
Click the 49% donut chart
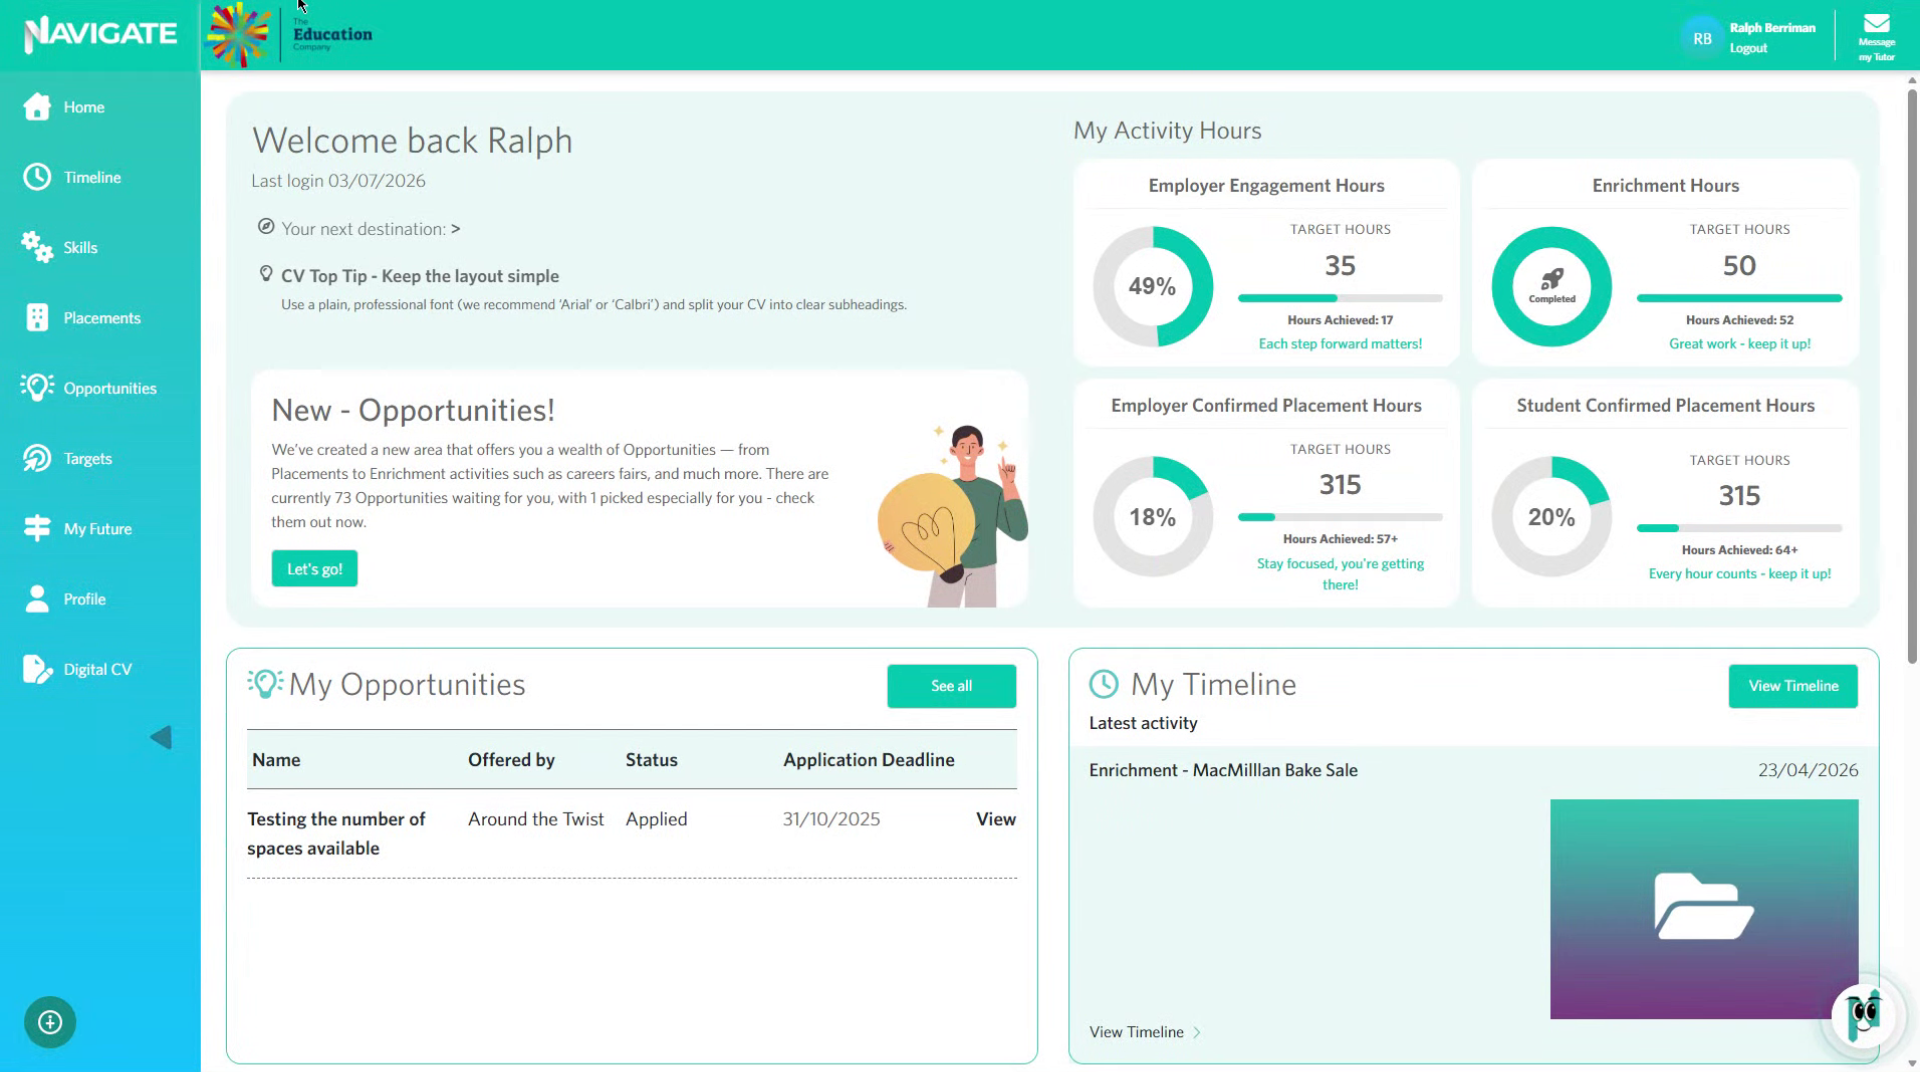click(x=1152, y=286)
